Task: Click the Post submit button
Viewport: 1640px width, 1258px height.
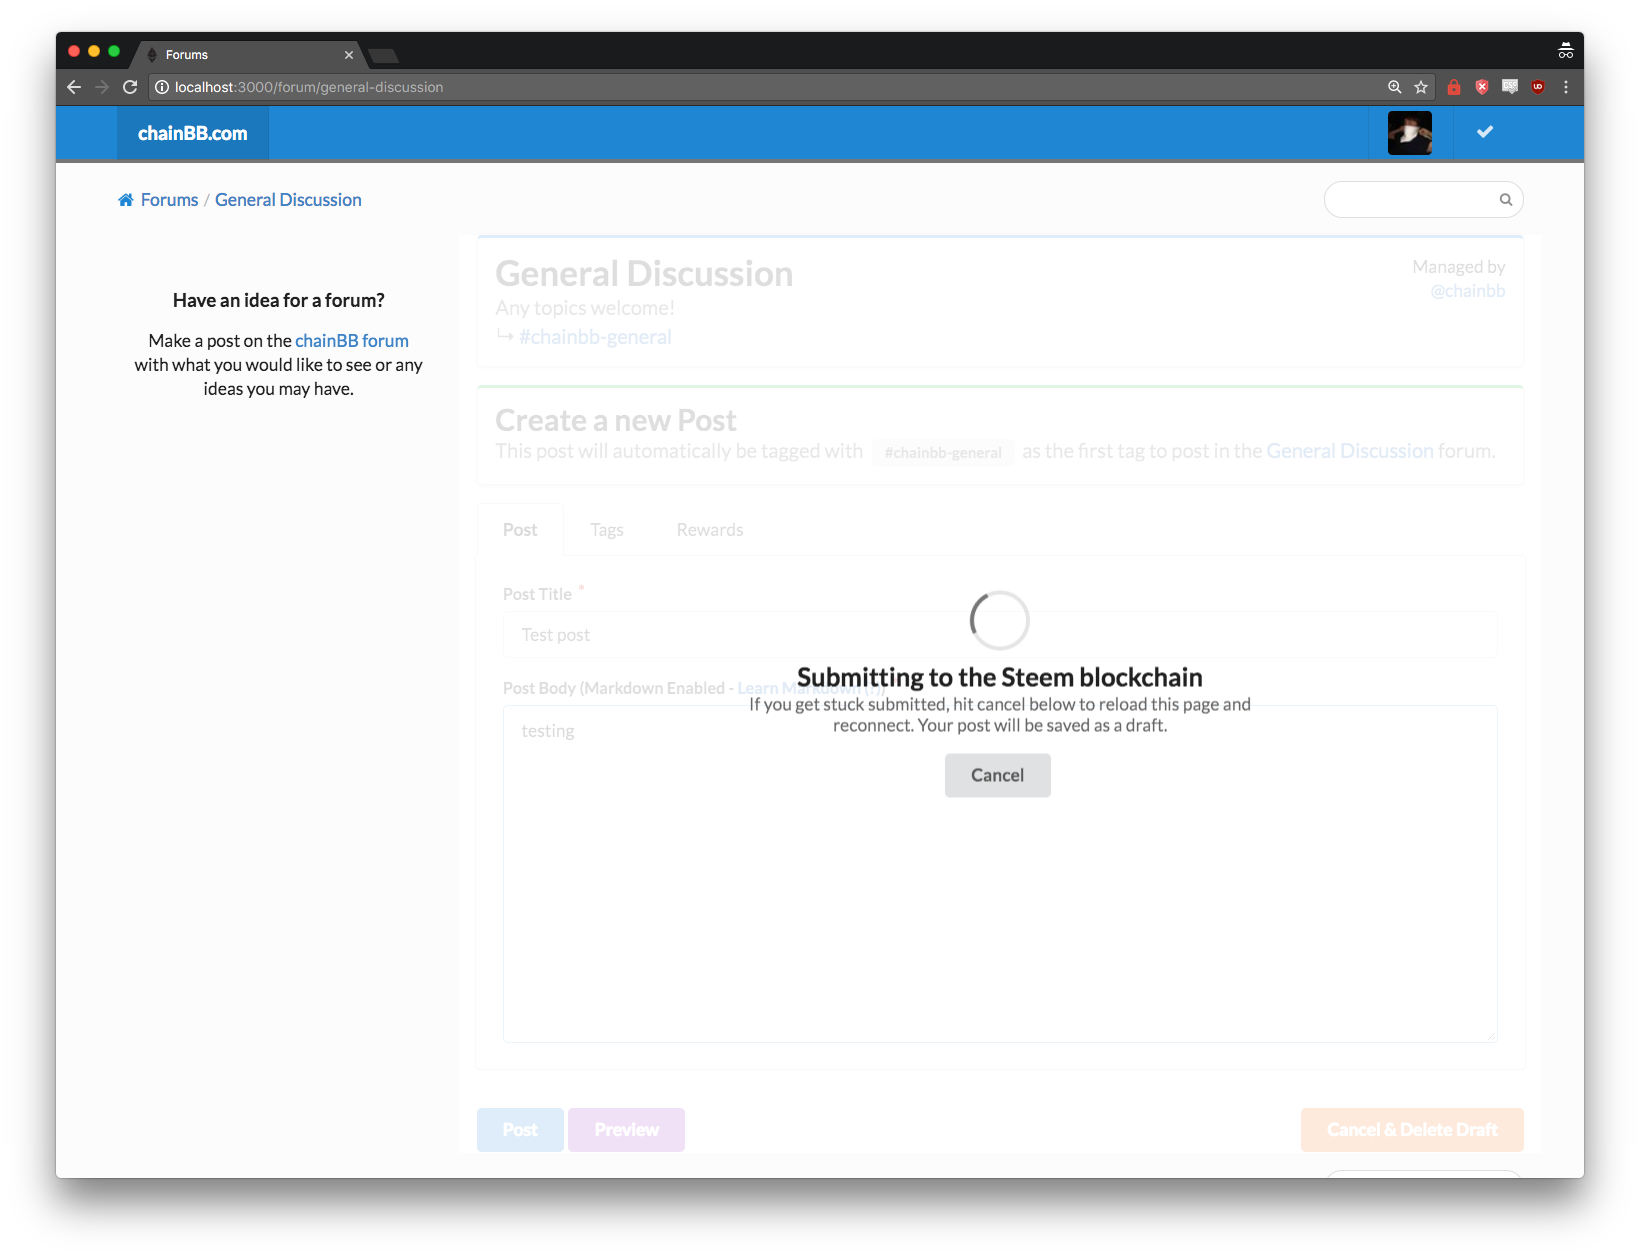Action: click(520, 1130)
